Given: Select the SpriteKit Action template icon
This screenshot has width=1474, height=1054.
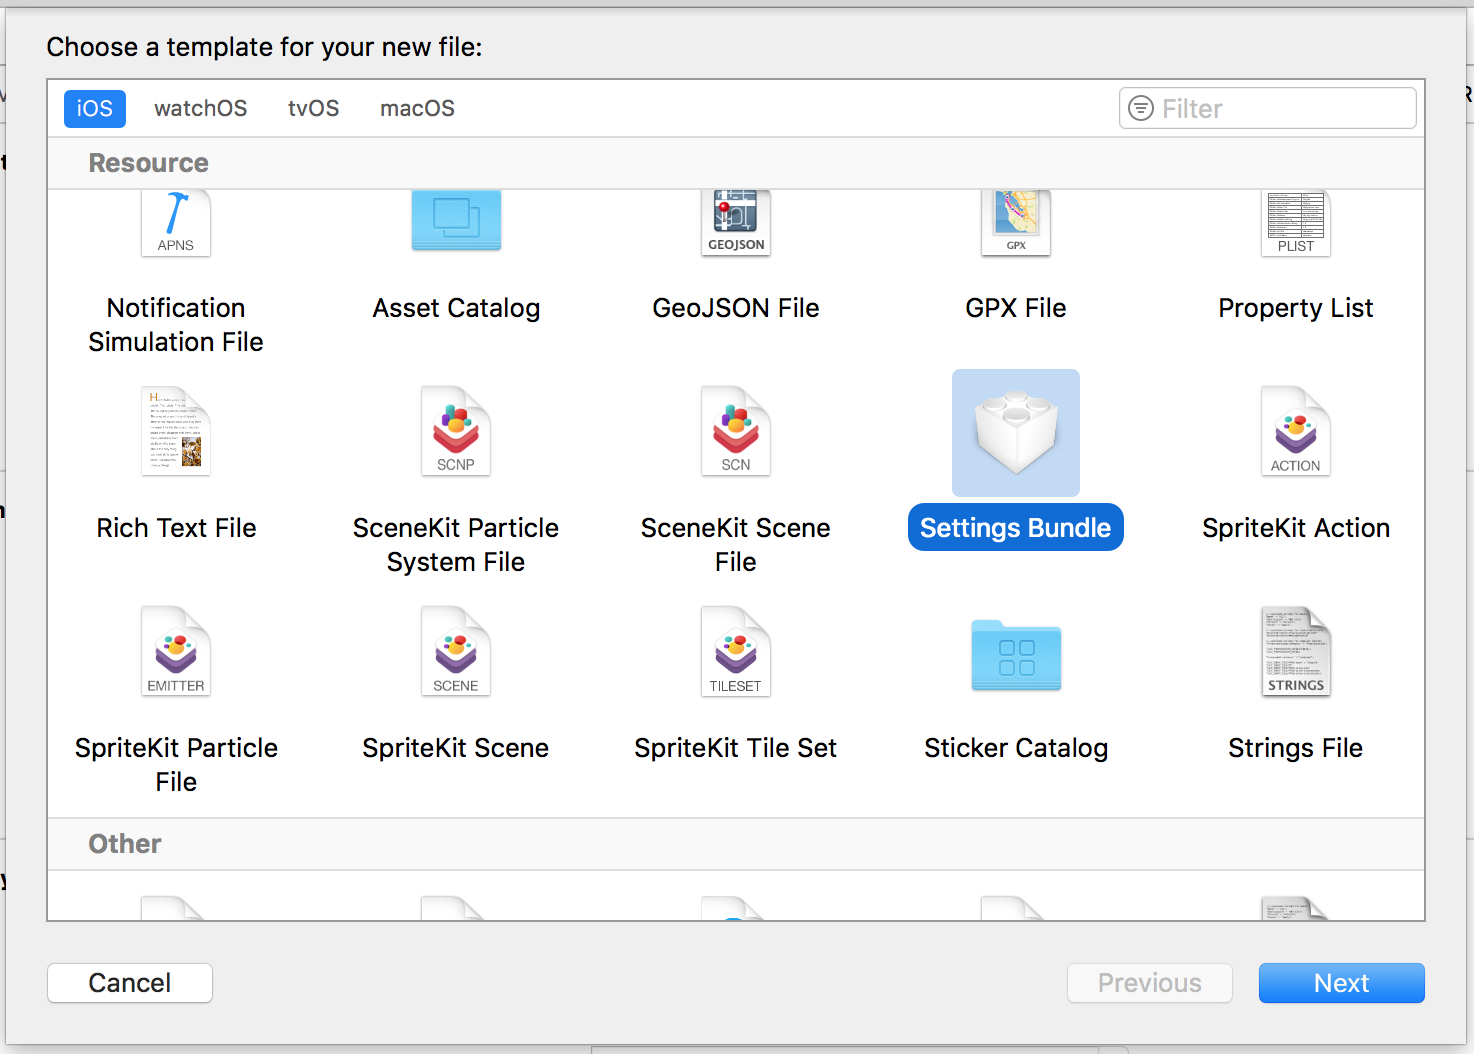Looking at the screenshot, I should click(1295, 432).
